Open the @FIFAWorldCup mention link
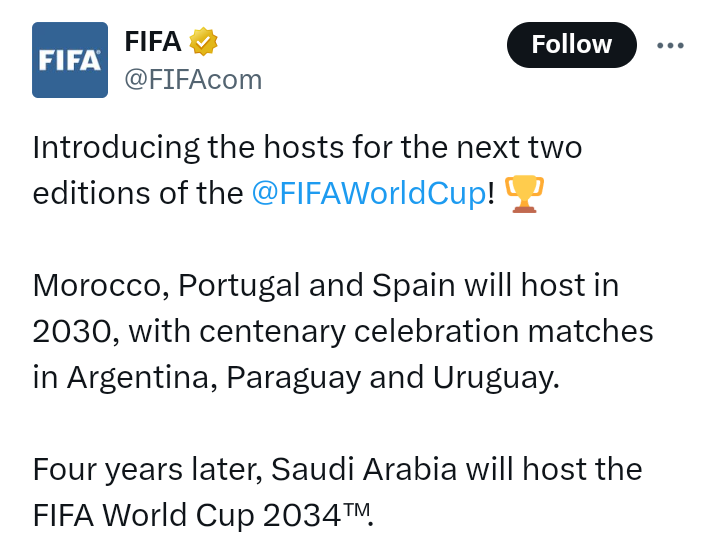This screenshot has width=720, height=550. (x=368, y=193)
